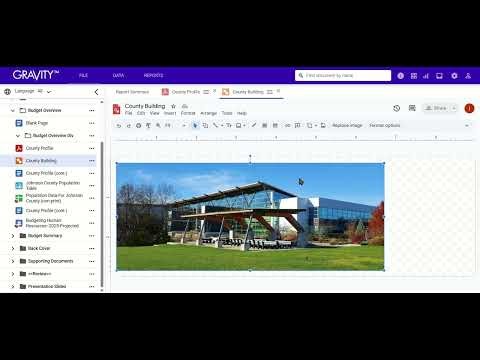Open more options for Budget Summary row
Viewport: 480px width, 360px height.
(x=92, y=236)
